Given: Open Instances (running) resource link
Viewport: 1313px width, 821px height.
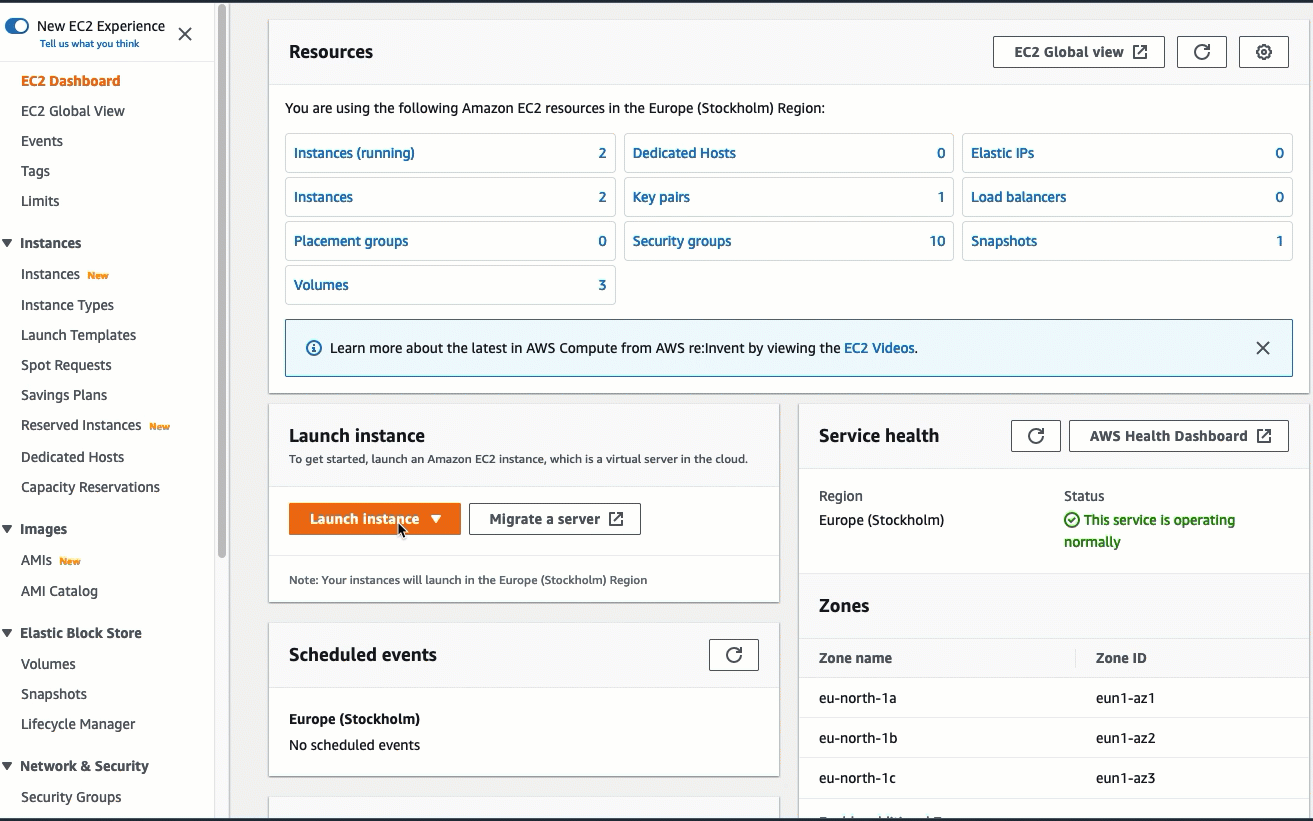Looking at the screenshot, I should click(353, 152).
